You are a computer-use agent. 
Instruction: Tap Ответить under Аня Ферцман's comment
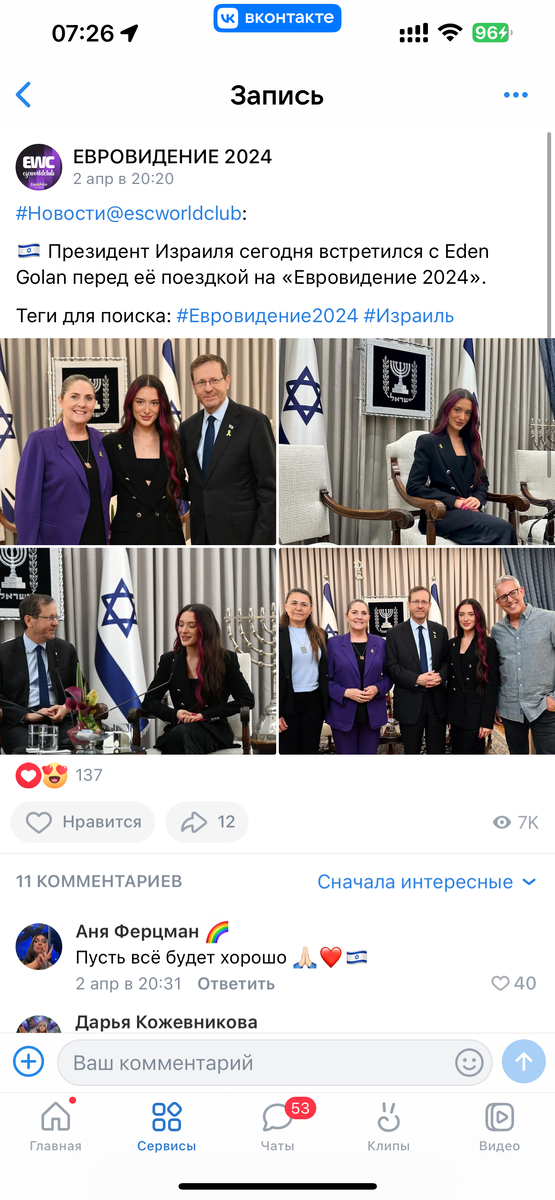click(x=236, y=984)
